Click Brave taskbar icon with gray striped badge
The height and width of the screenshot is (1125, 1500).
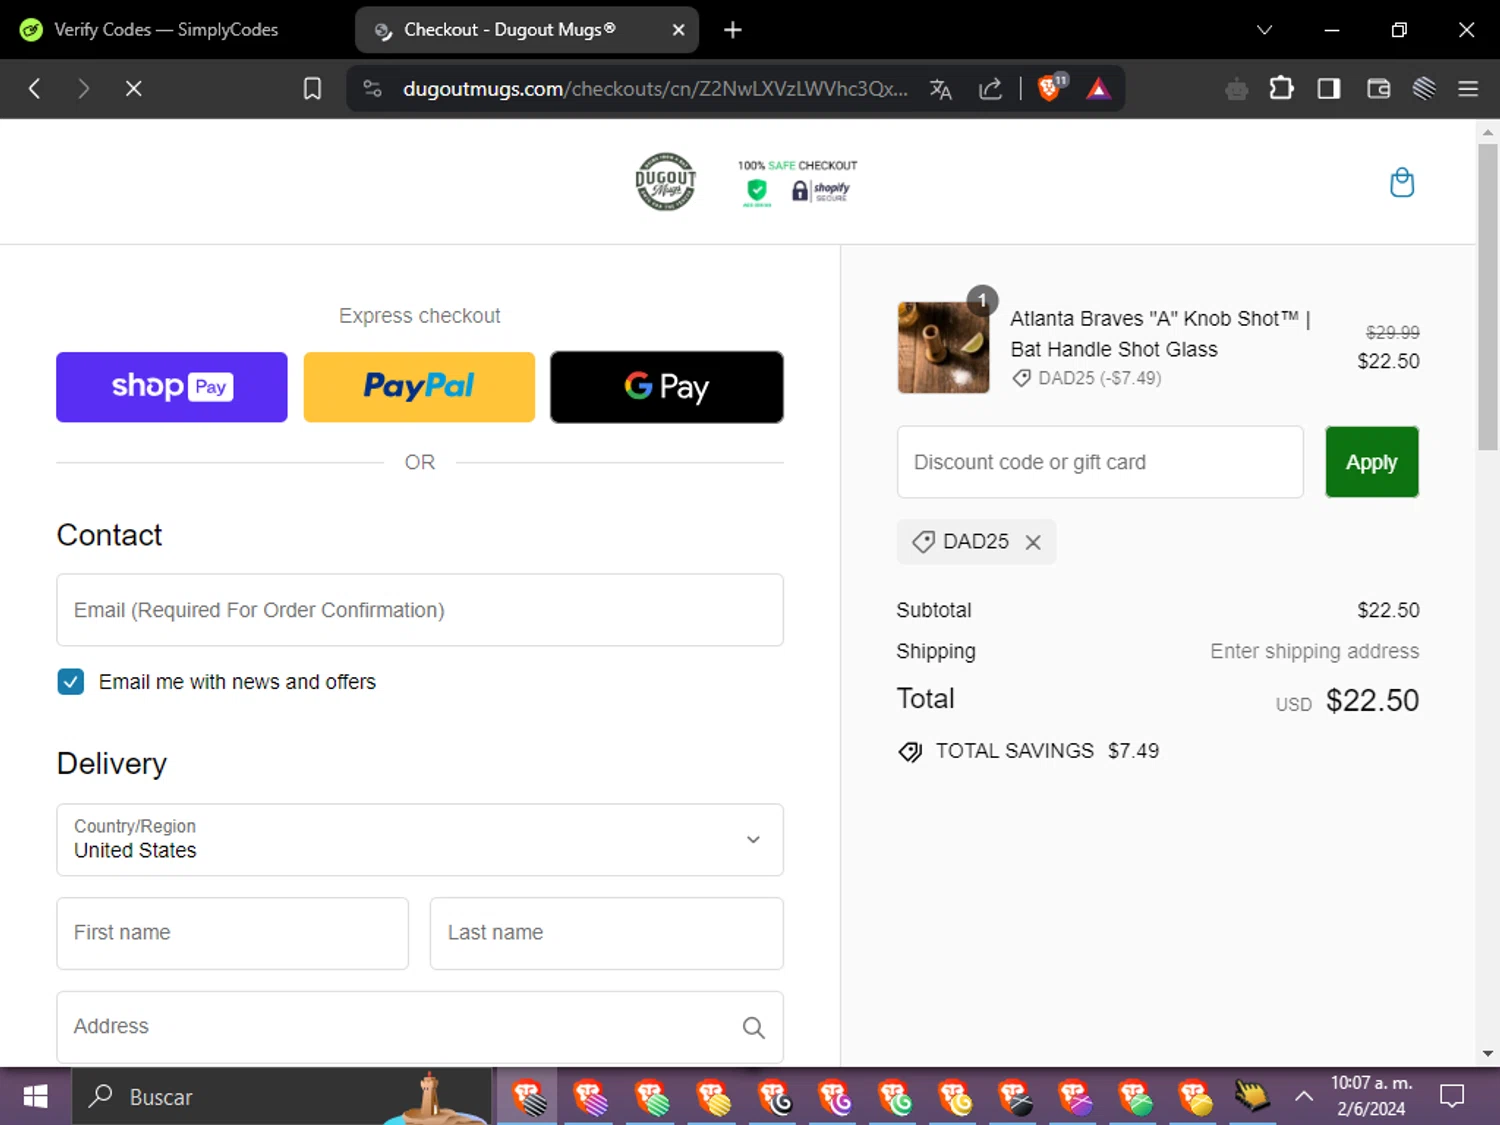[x=529, y=1097]
